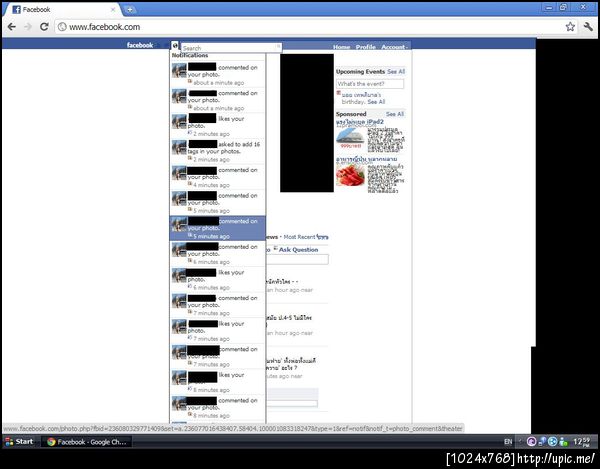Screen dimensions: 600x469
Task: Open the comment notification from 4 minutes ago
Action: [217, 177]
